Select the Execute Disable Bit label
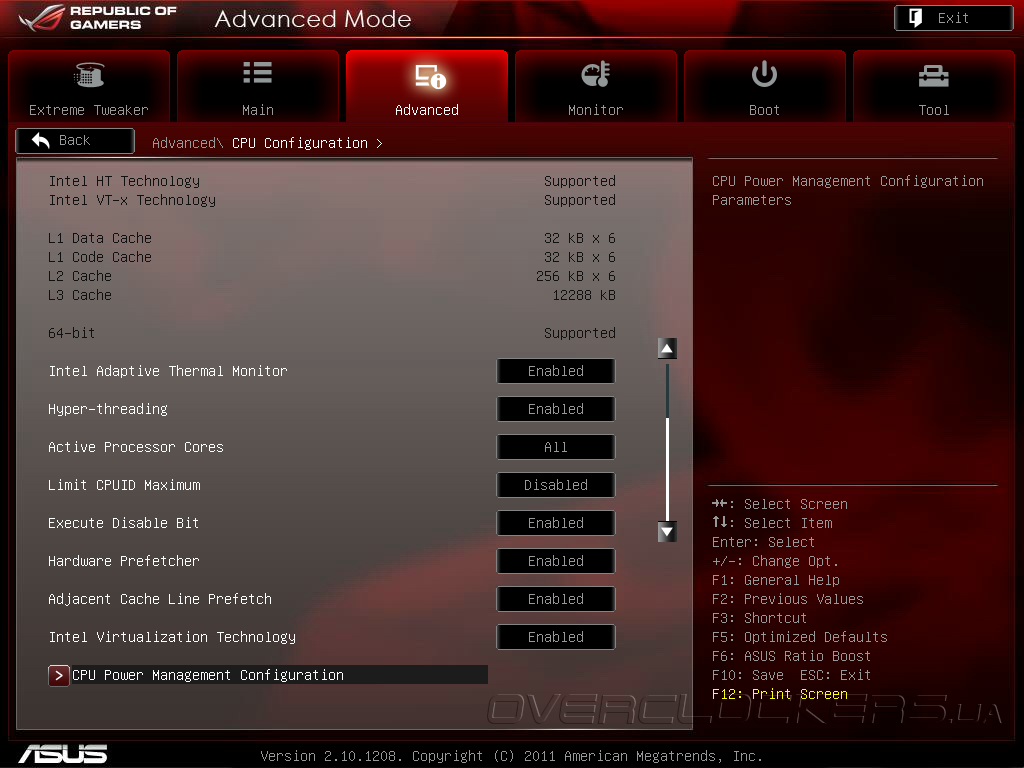The image size is (1024, 768). (123, 523)
